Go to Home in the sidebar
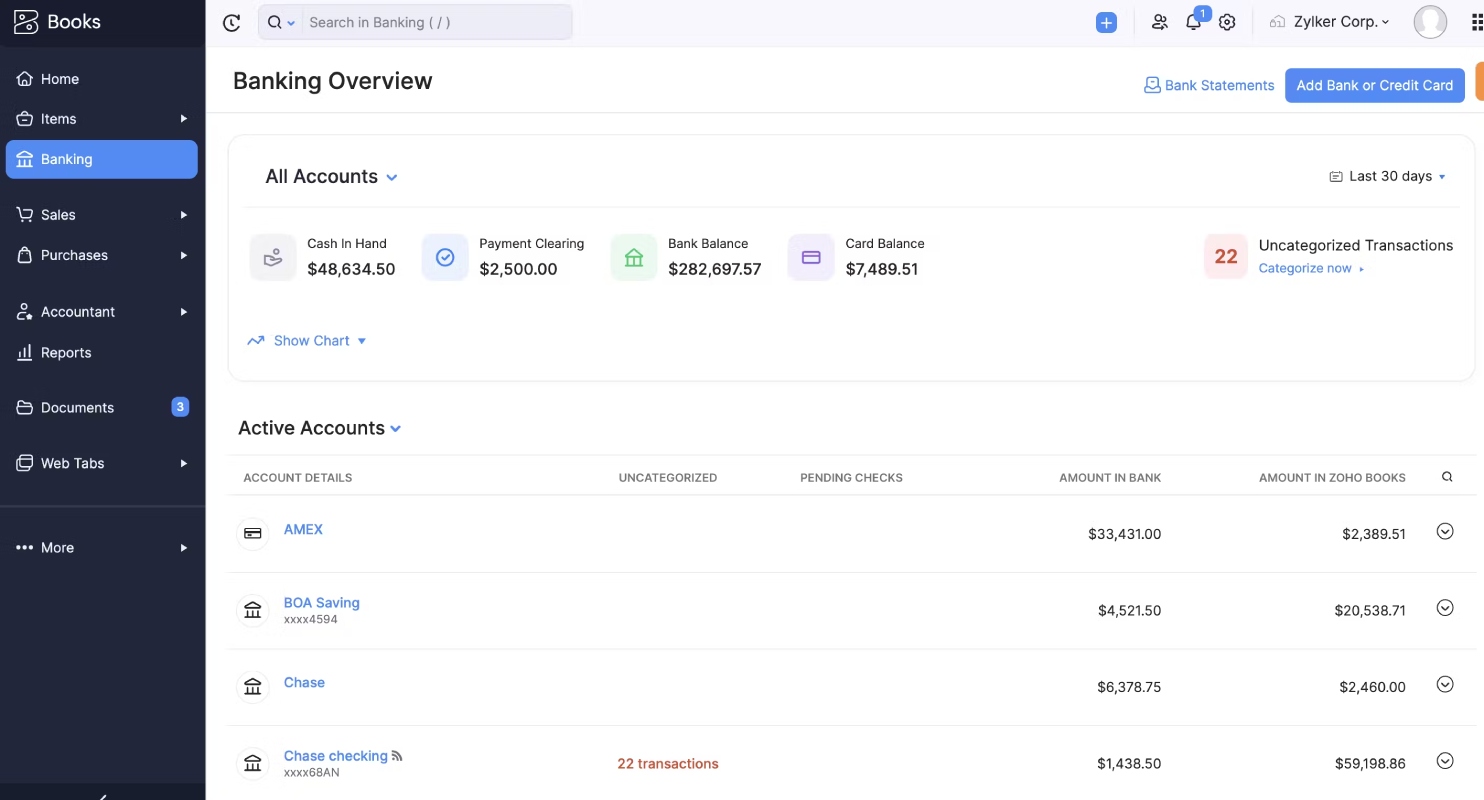 point(102,79)
